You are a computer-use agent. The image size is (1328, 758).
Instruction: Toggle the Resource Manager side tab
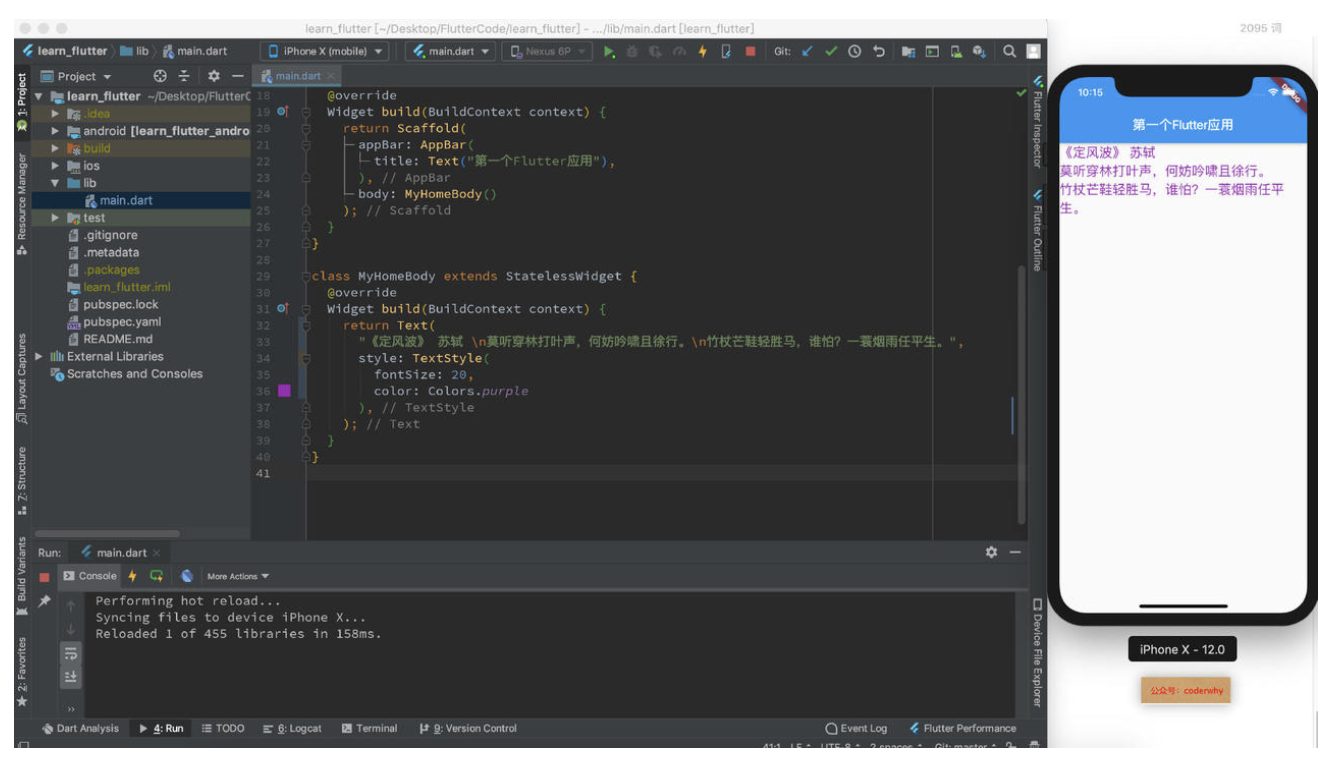[x=22, y=205]
